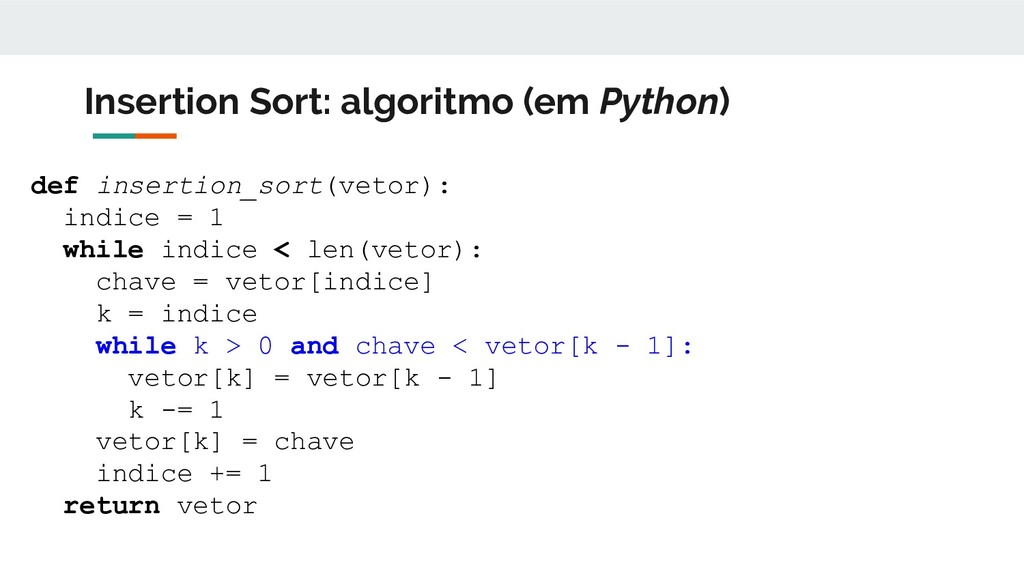The image size is (1024, 576).
Task: Click the line 'vetor[k] = chave'
Action: click(x=225, y=442)
